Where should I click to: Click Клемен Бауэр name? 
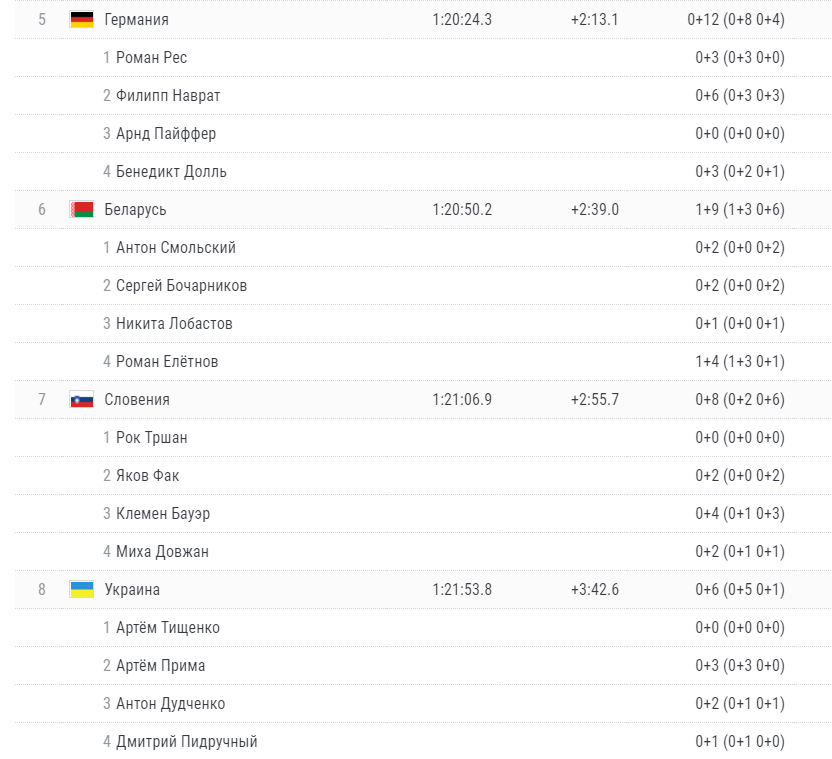(163, 514)
